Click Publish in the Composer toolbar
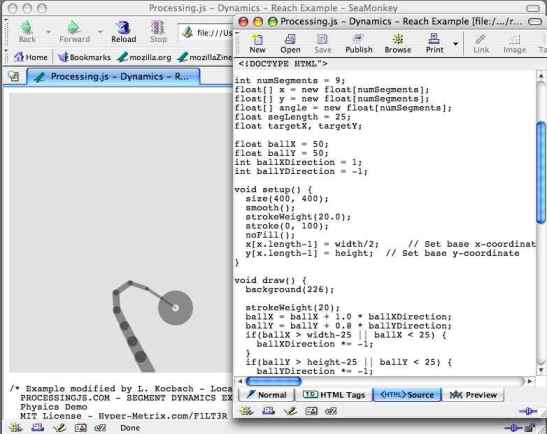The height and width of the screenshot is (434, 547). [x=359, y=44]
